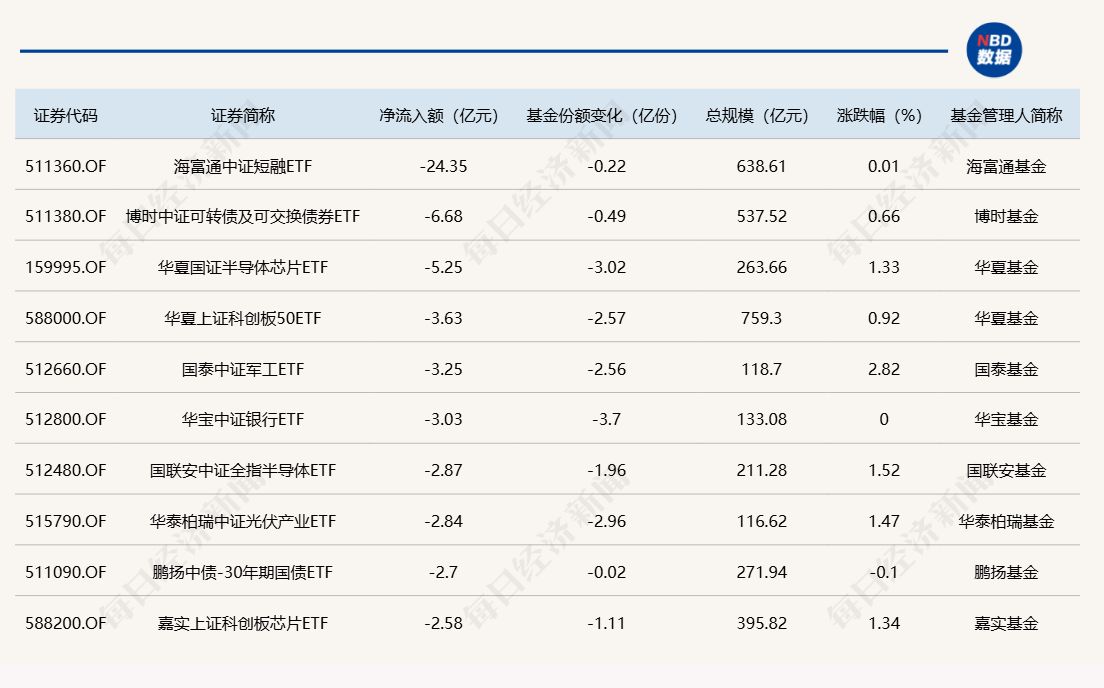Viewport: 1104px width, 688px height.
Task: Click 博时中证可转债及可交换债券ETF name
Action: [x=243, y=217]
